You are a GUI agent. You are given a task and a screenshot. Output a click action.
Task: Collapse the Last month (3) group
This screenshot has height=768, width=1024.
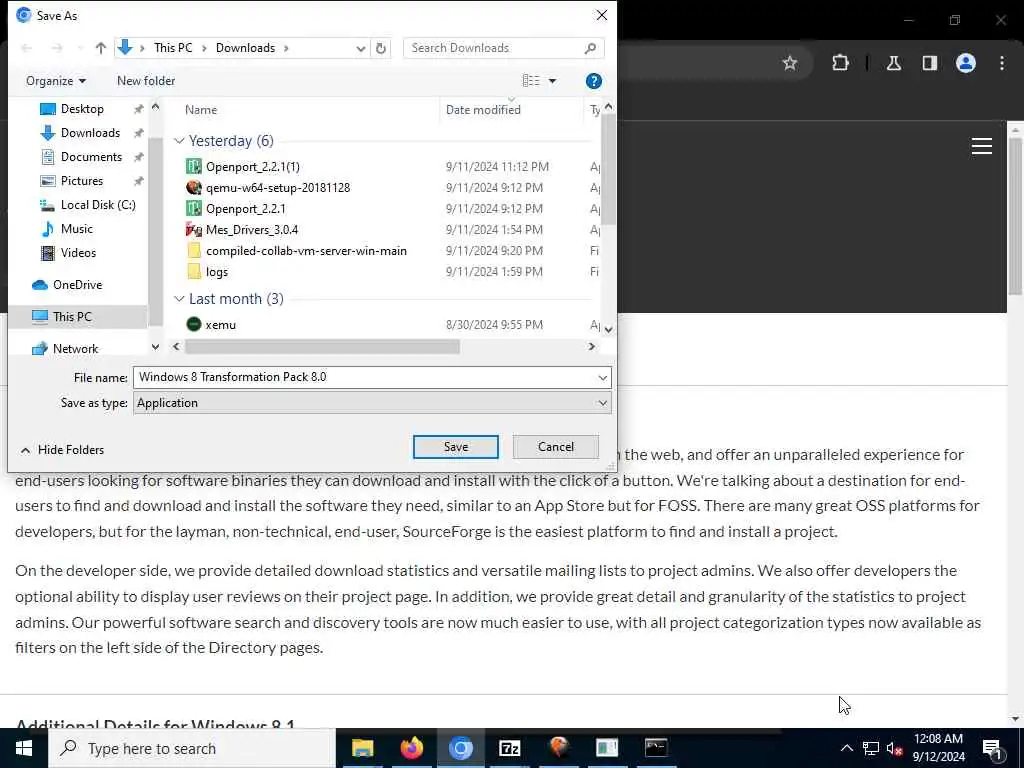[x=179, y=298]
